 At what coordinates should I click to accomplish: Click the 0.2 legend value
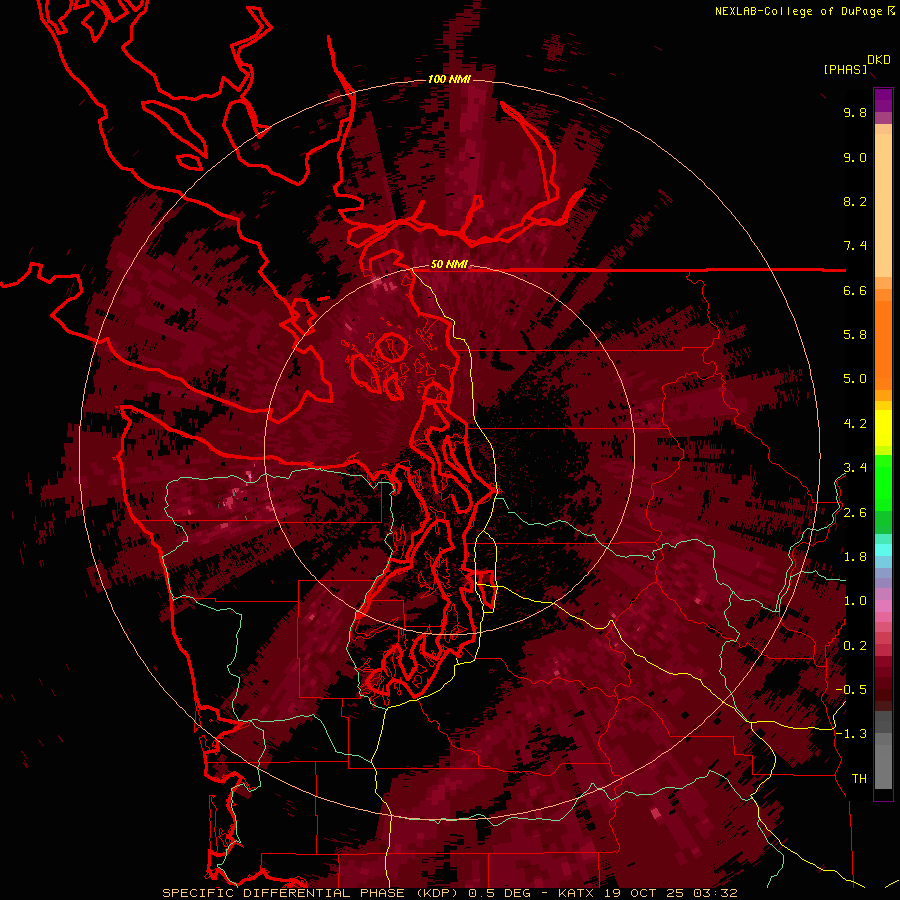click(855, 646)
